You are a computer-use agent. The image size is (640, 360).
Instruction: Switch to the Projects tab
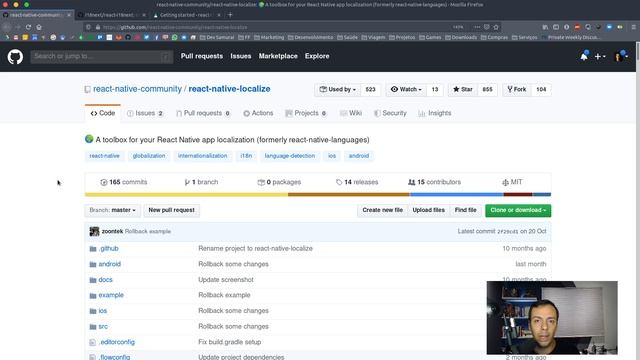306,113
